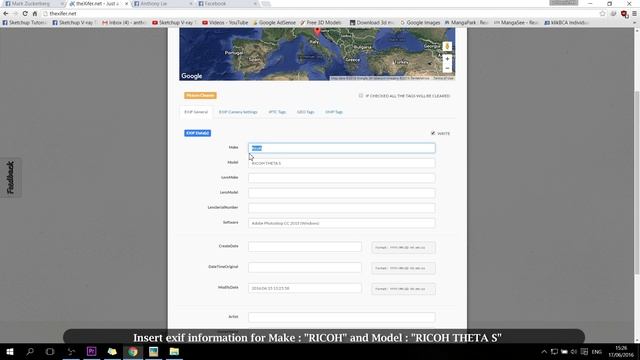This screenshot has height=360, width=640.
Task: Click into the Artist field
Action: pos(342,317)
